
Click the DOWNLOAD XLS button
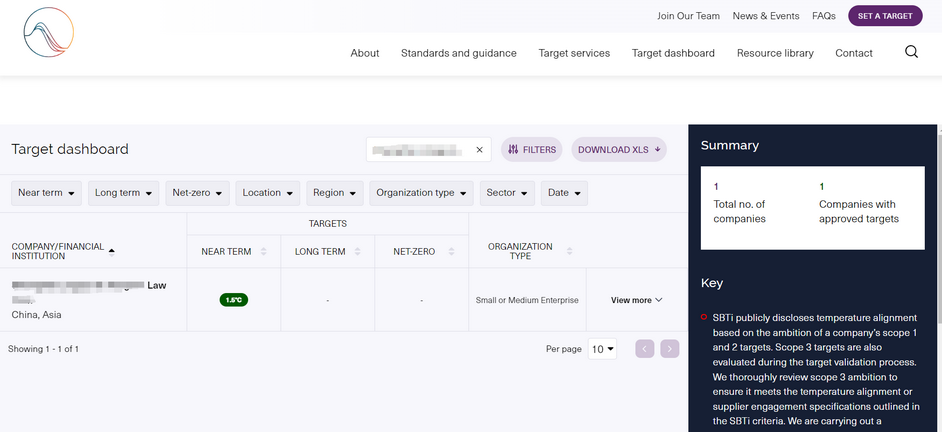coord(619,150)
